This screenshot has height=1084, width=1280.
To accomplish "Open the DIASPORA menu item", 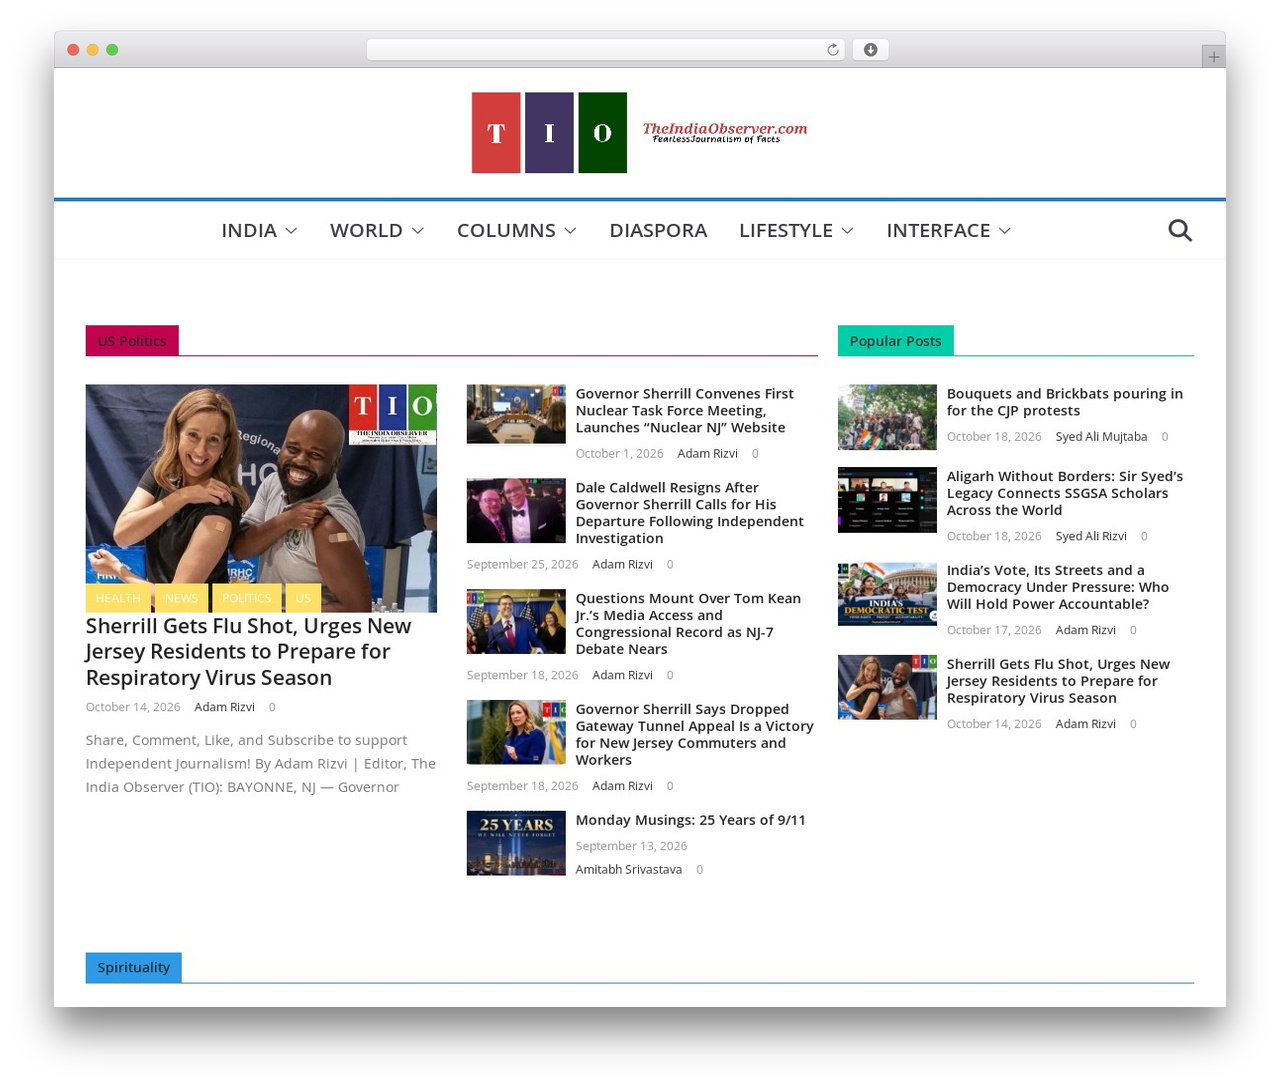I will [658, 230].
